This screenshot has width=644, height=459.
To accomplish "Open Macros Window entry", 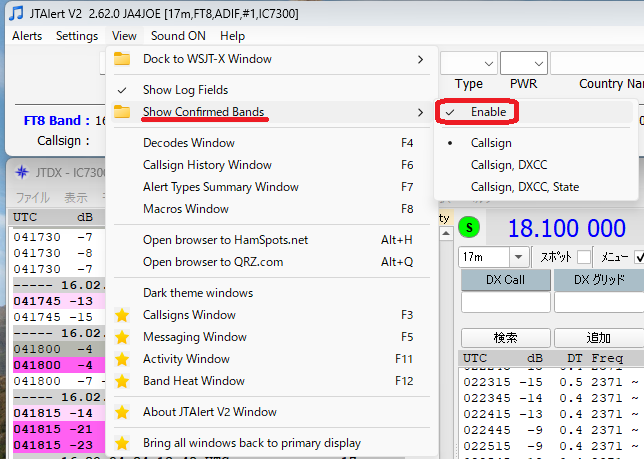I will (x=271, y=209).
